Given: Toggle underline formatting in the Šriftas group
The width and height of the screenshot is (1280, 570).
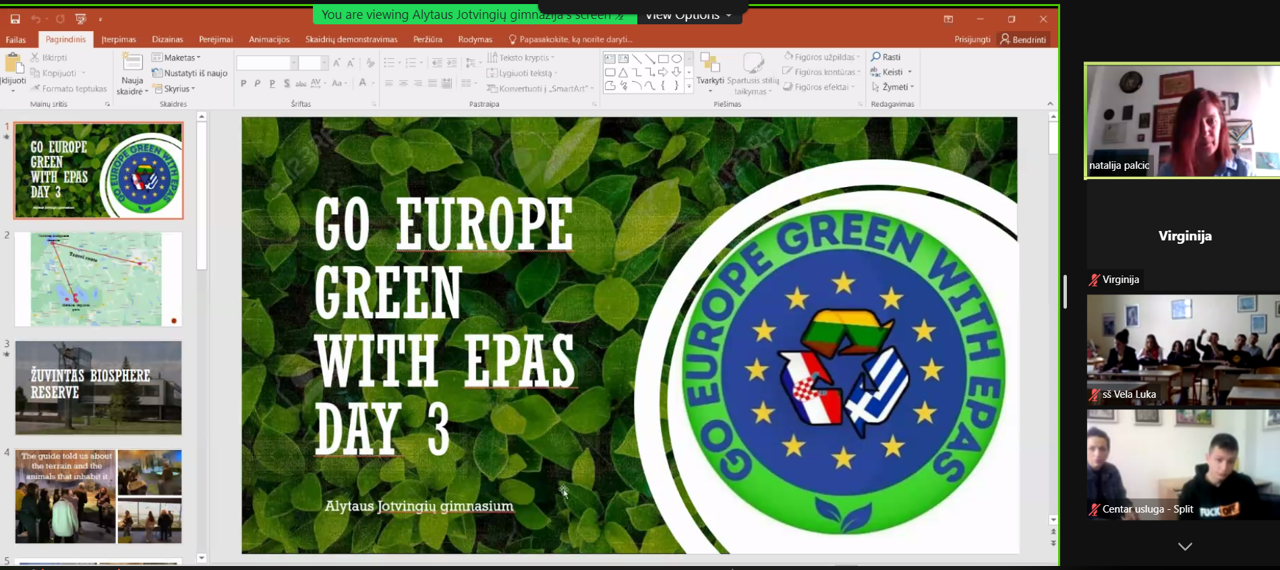Looking at the screenshot, I should tap(272, 84).
